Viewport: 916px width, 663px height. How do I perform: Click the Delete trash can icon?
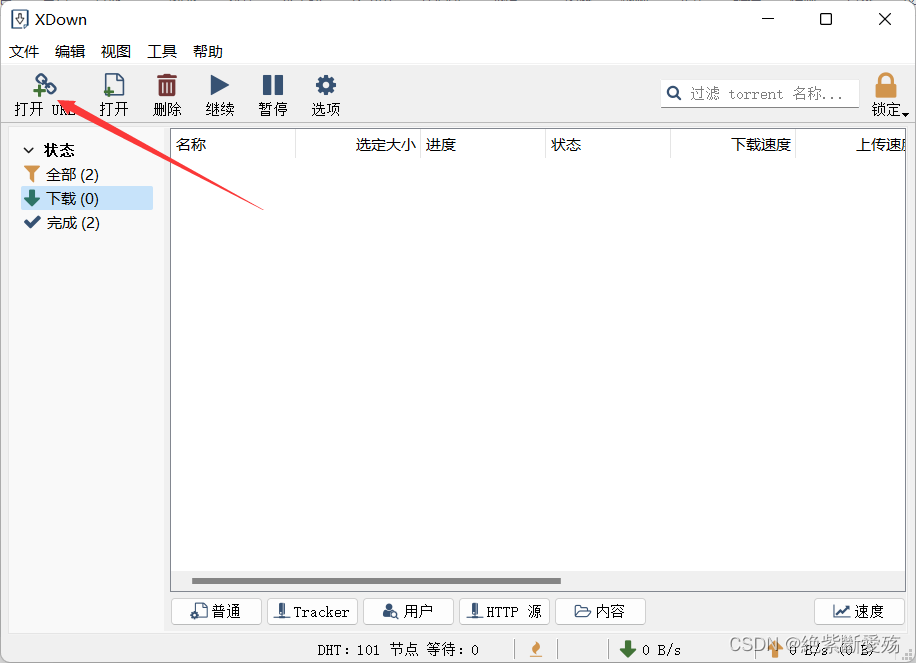pyautogui.click(x=166, y=85)
